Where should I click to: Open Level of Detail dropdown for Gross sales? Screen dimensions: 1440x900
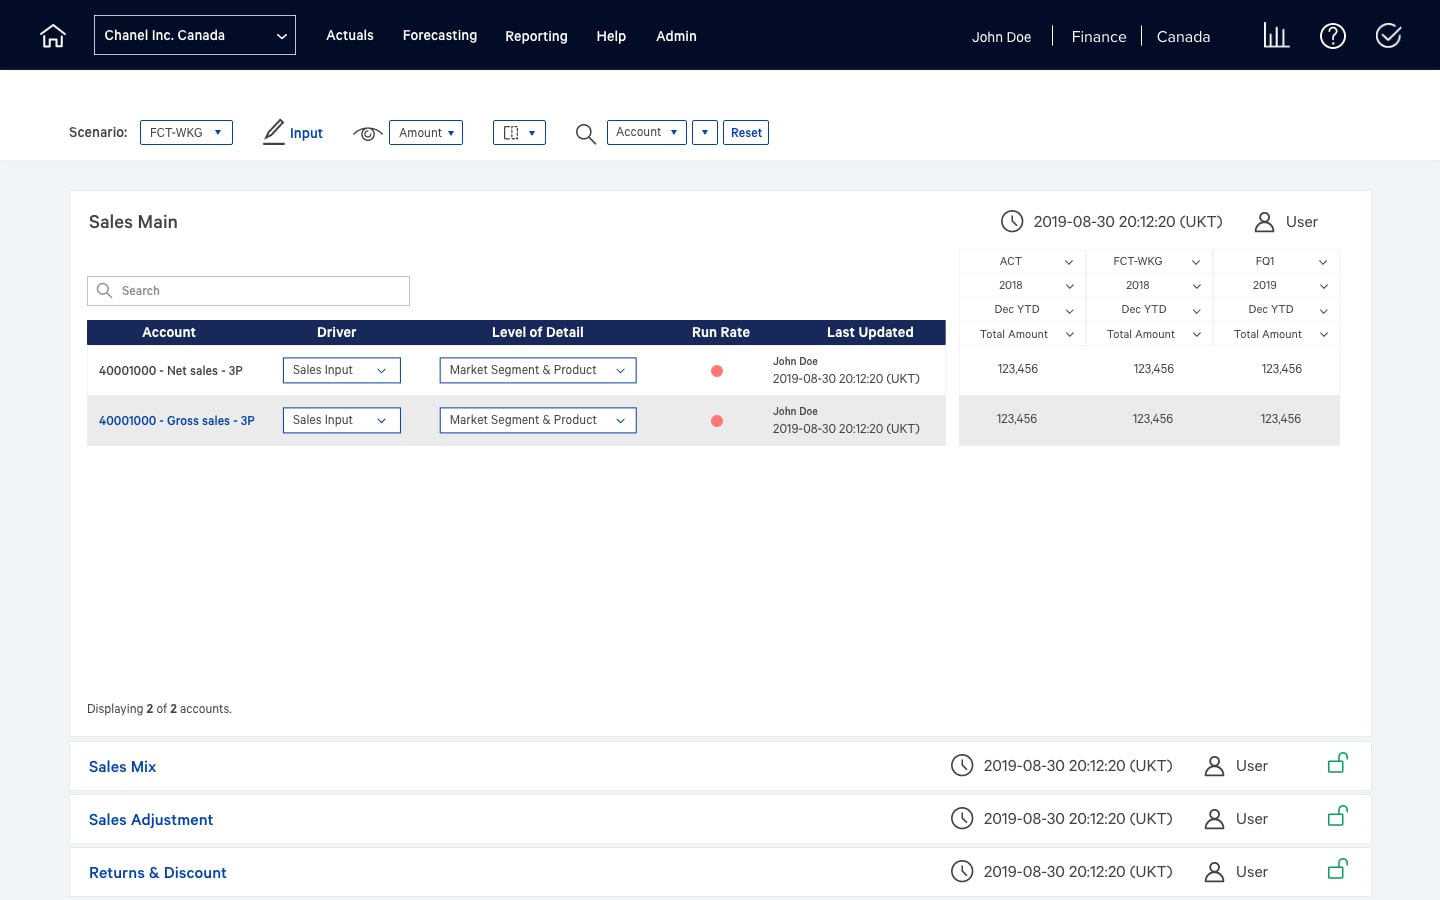538,420
